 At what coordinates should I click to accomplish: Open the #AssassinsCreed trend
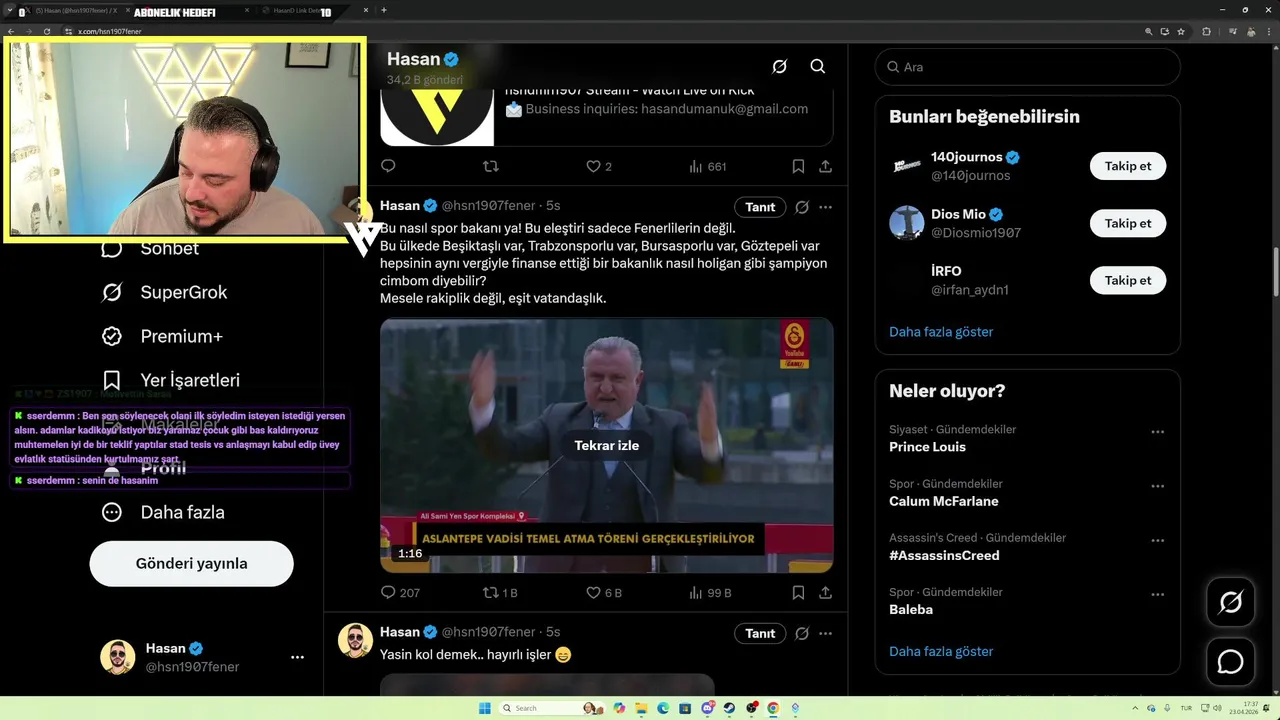pos(944,555)
